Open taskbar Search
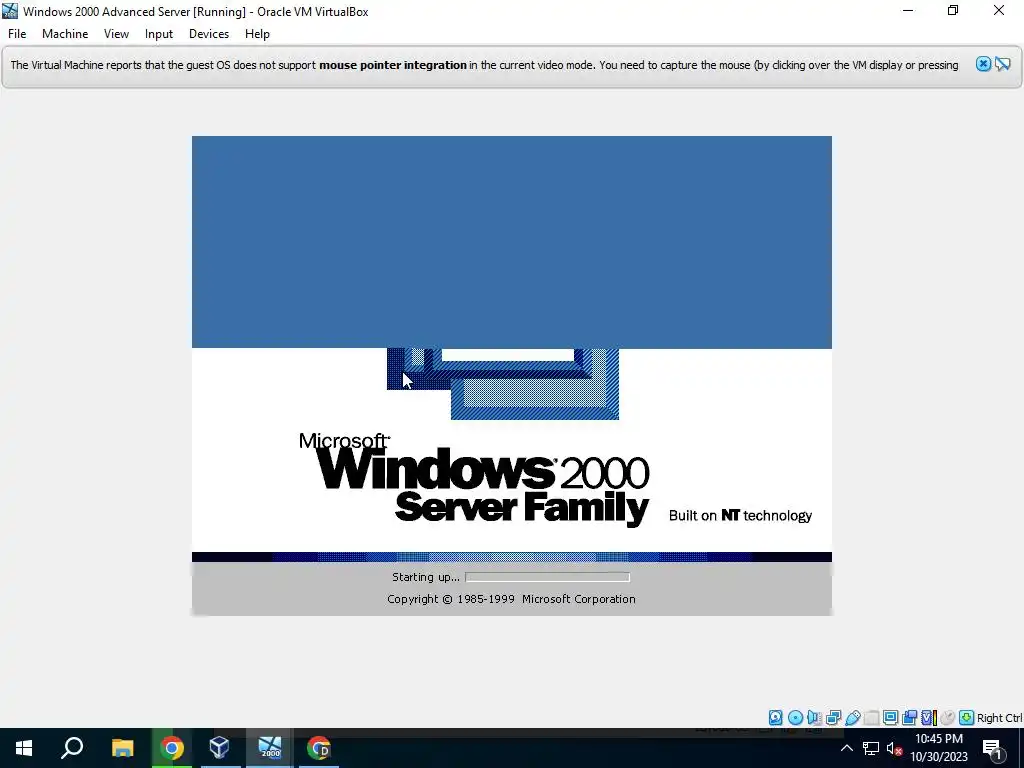 [x=72, y=748]
